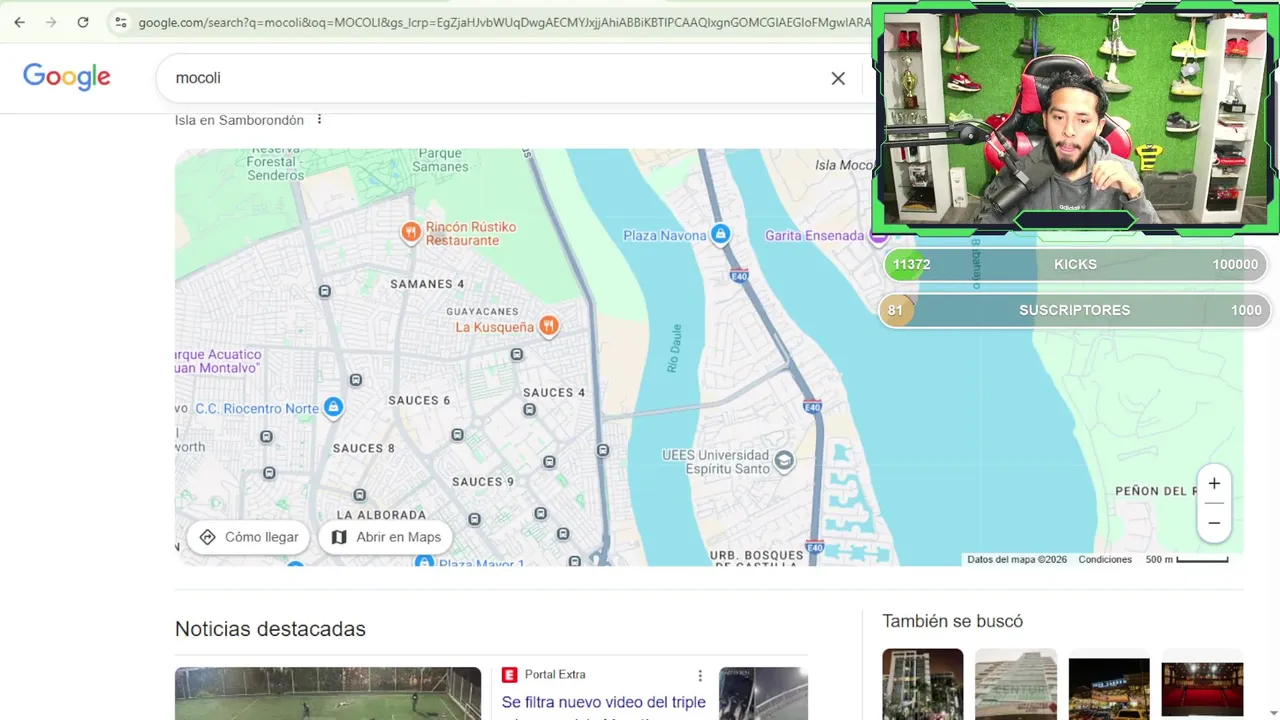
Task: Click the Portal Extra source icon
Action: point(509,675)
